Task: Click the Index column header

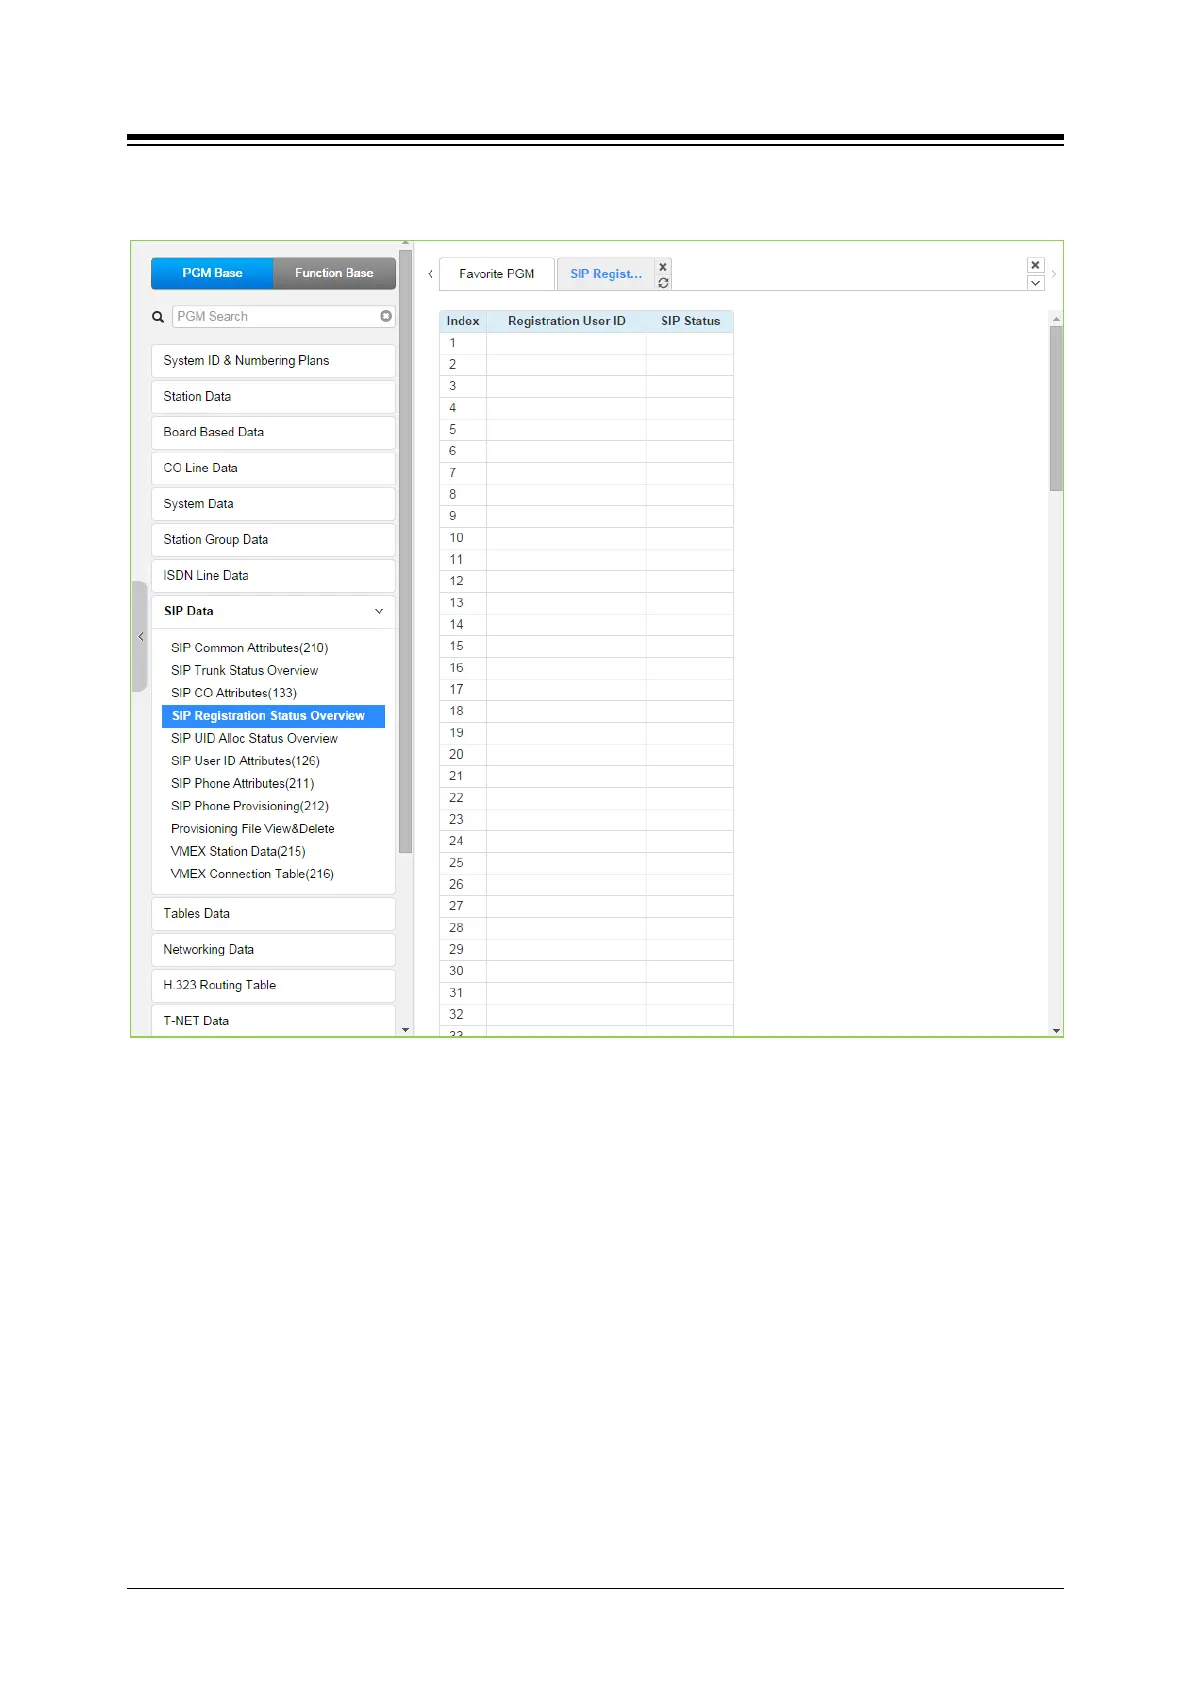Action: (x=463, y=321)
